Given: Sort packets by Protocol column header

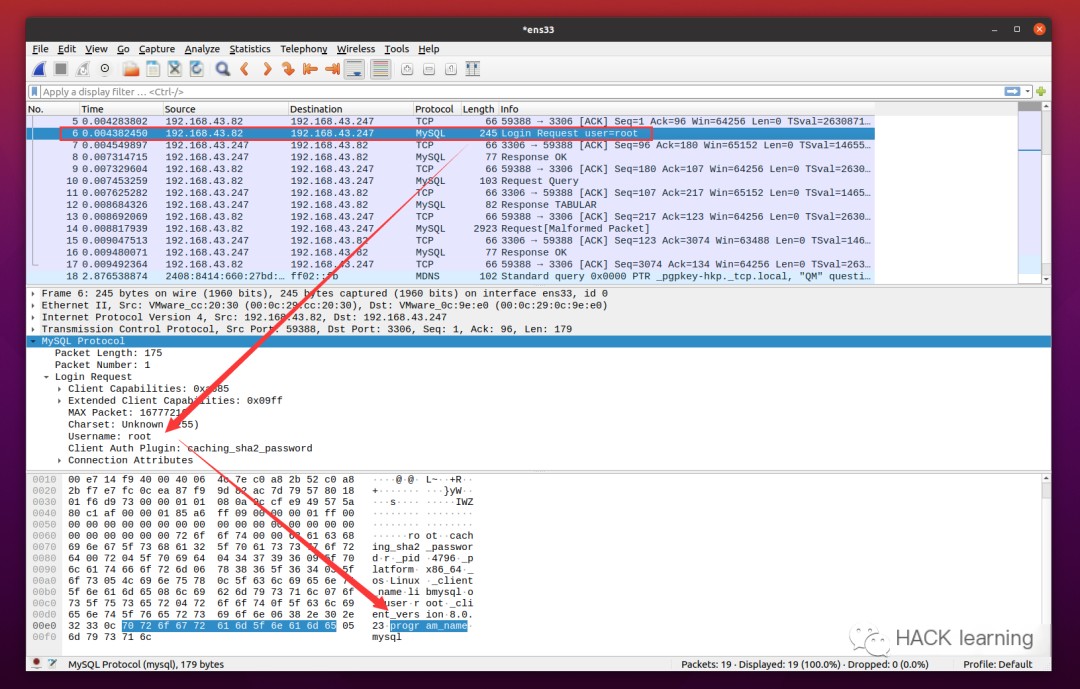Looking at the screenshot, I should click(437, 109).
